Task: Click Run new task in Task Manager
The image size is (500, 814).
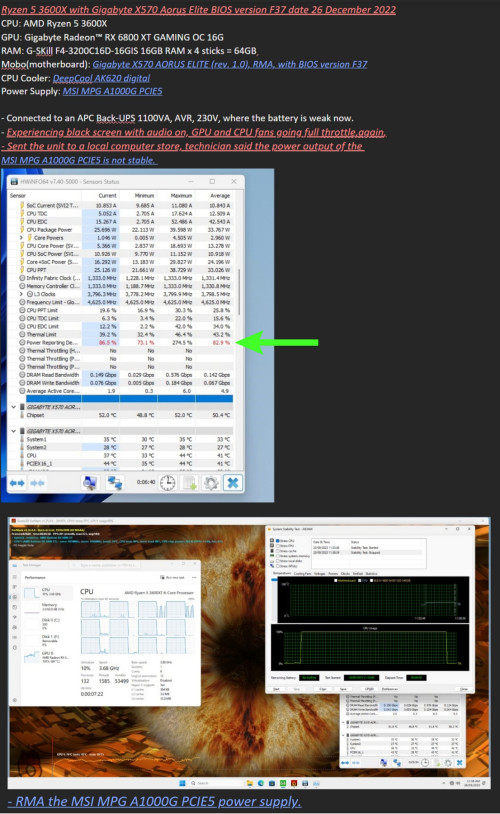Action: coord(172,577)
